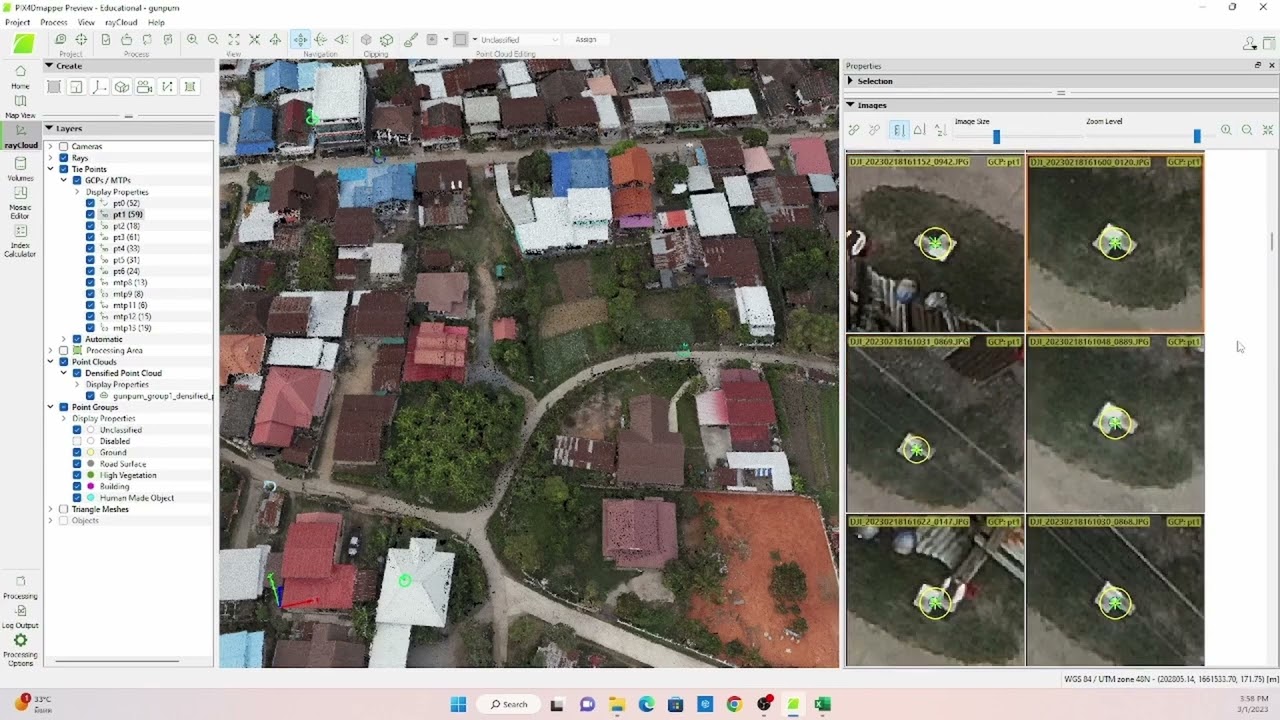
Task: Collapse the Images section
Action: [851, 105]
